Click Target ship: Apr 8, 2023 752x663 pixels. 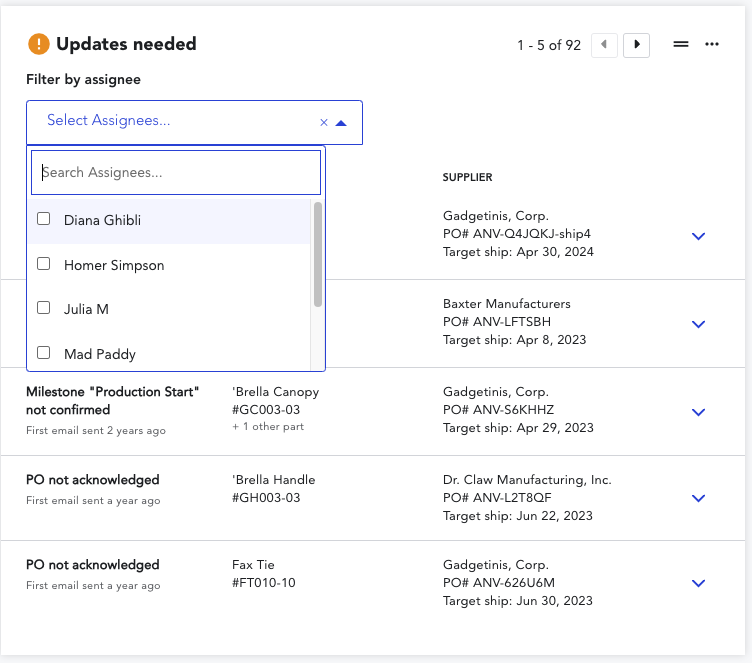pyautogui.click(x=514, y=340)
